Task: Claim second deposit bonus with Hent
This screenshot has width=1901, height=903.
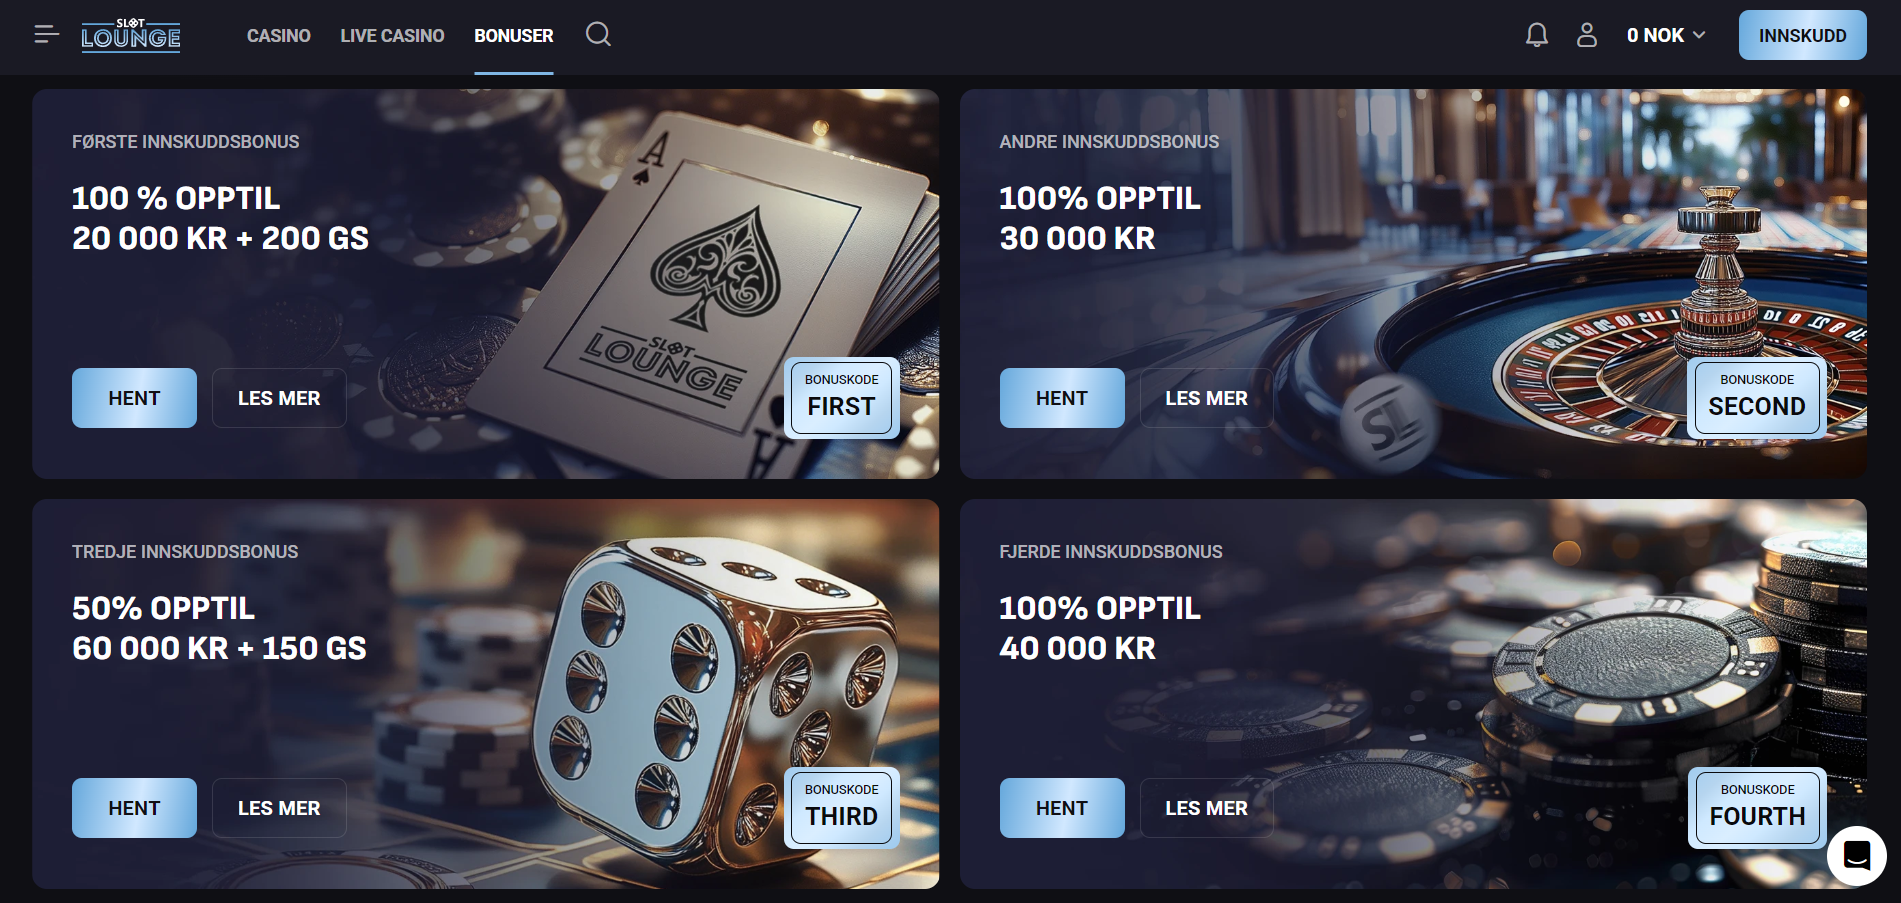Action: point(1061,398)
